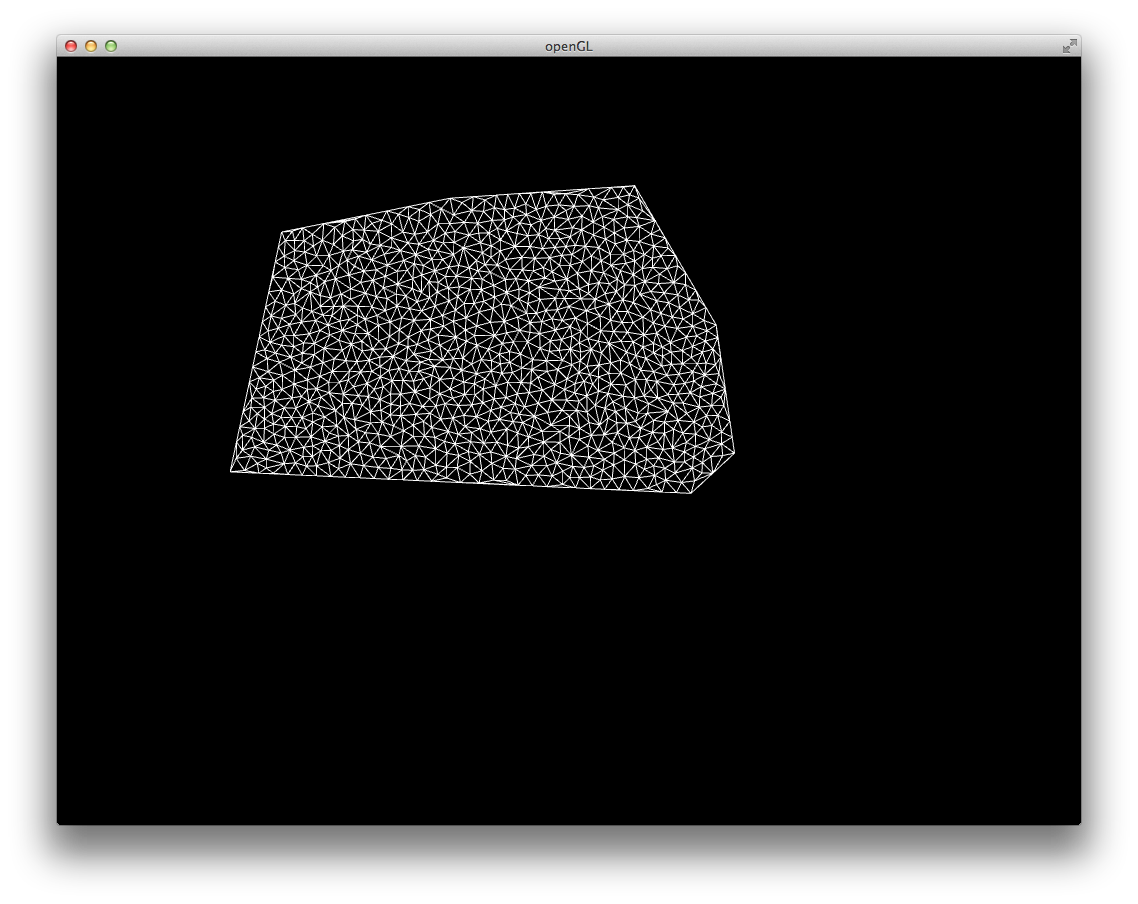Click the middle of the mesh's left edge

click(x=256, y=352)
